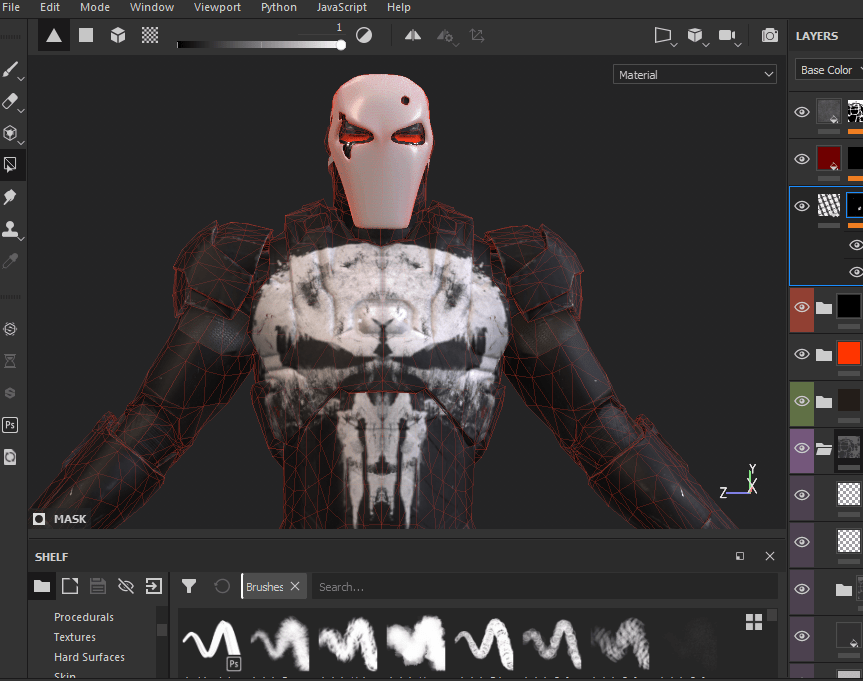Select Textures shelf category
Screen dimensions: 863x681
[x=75, y=637]
